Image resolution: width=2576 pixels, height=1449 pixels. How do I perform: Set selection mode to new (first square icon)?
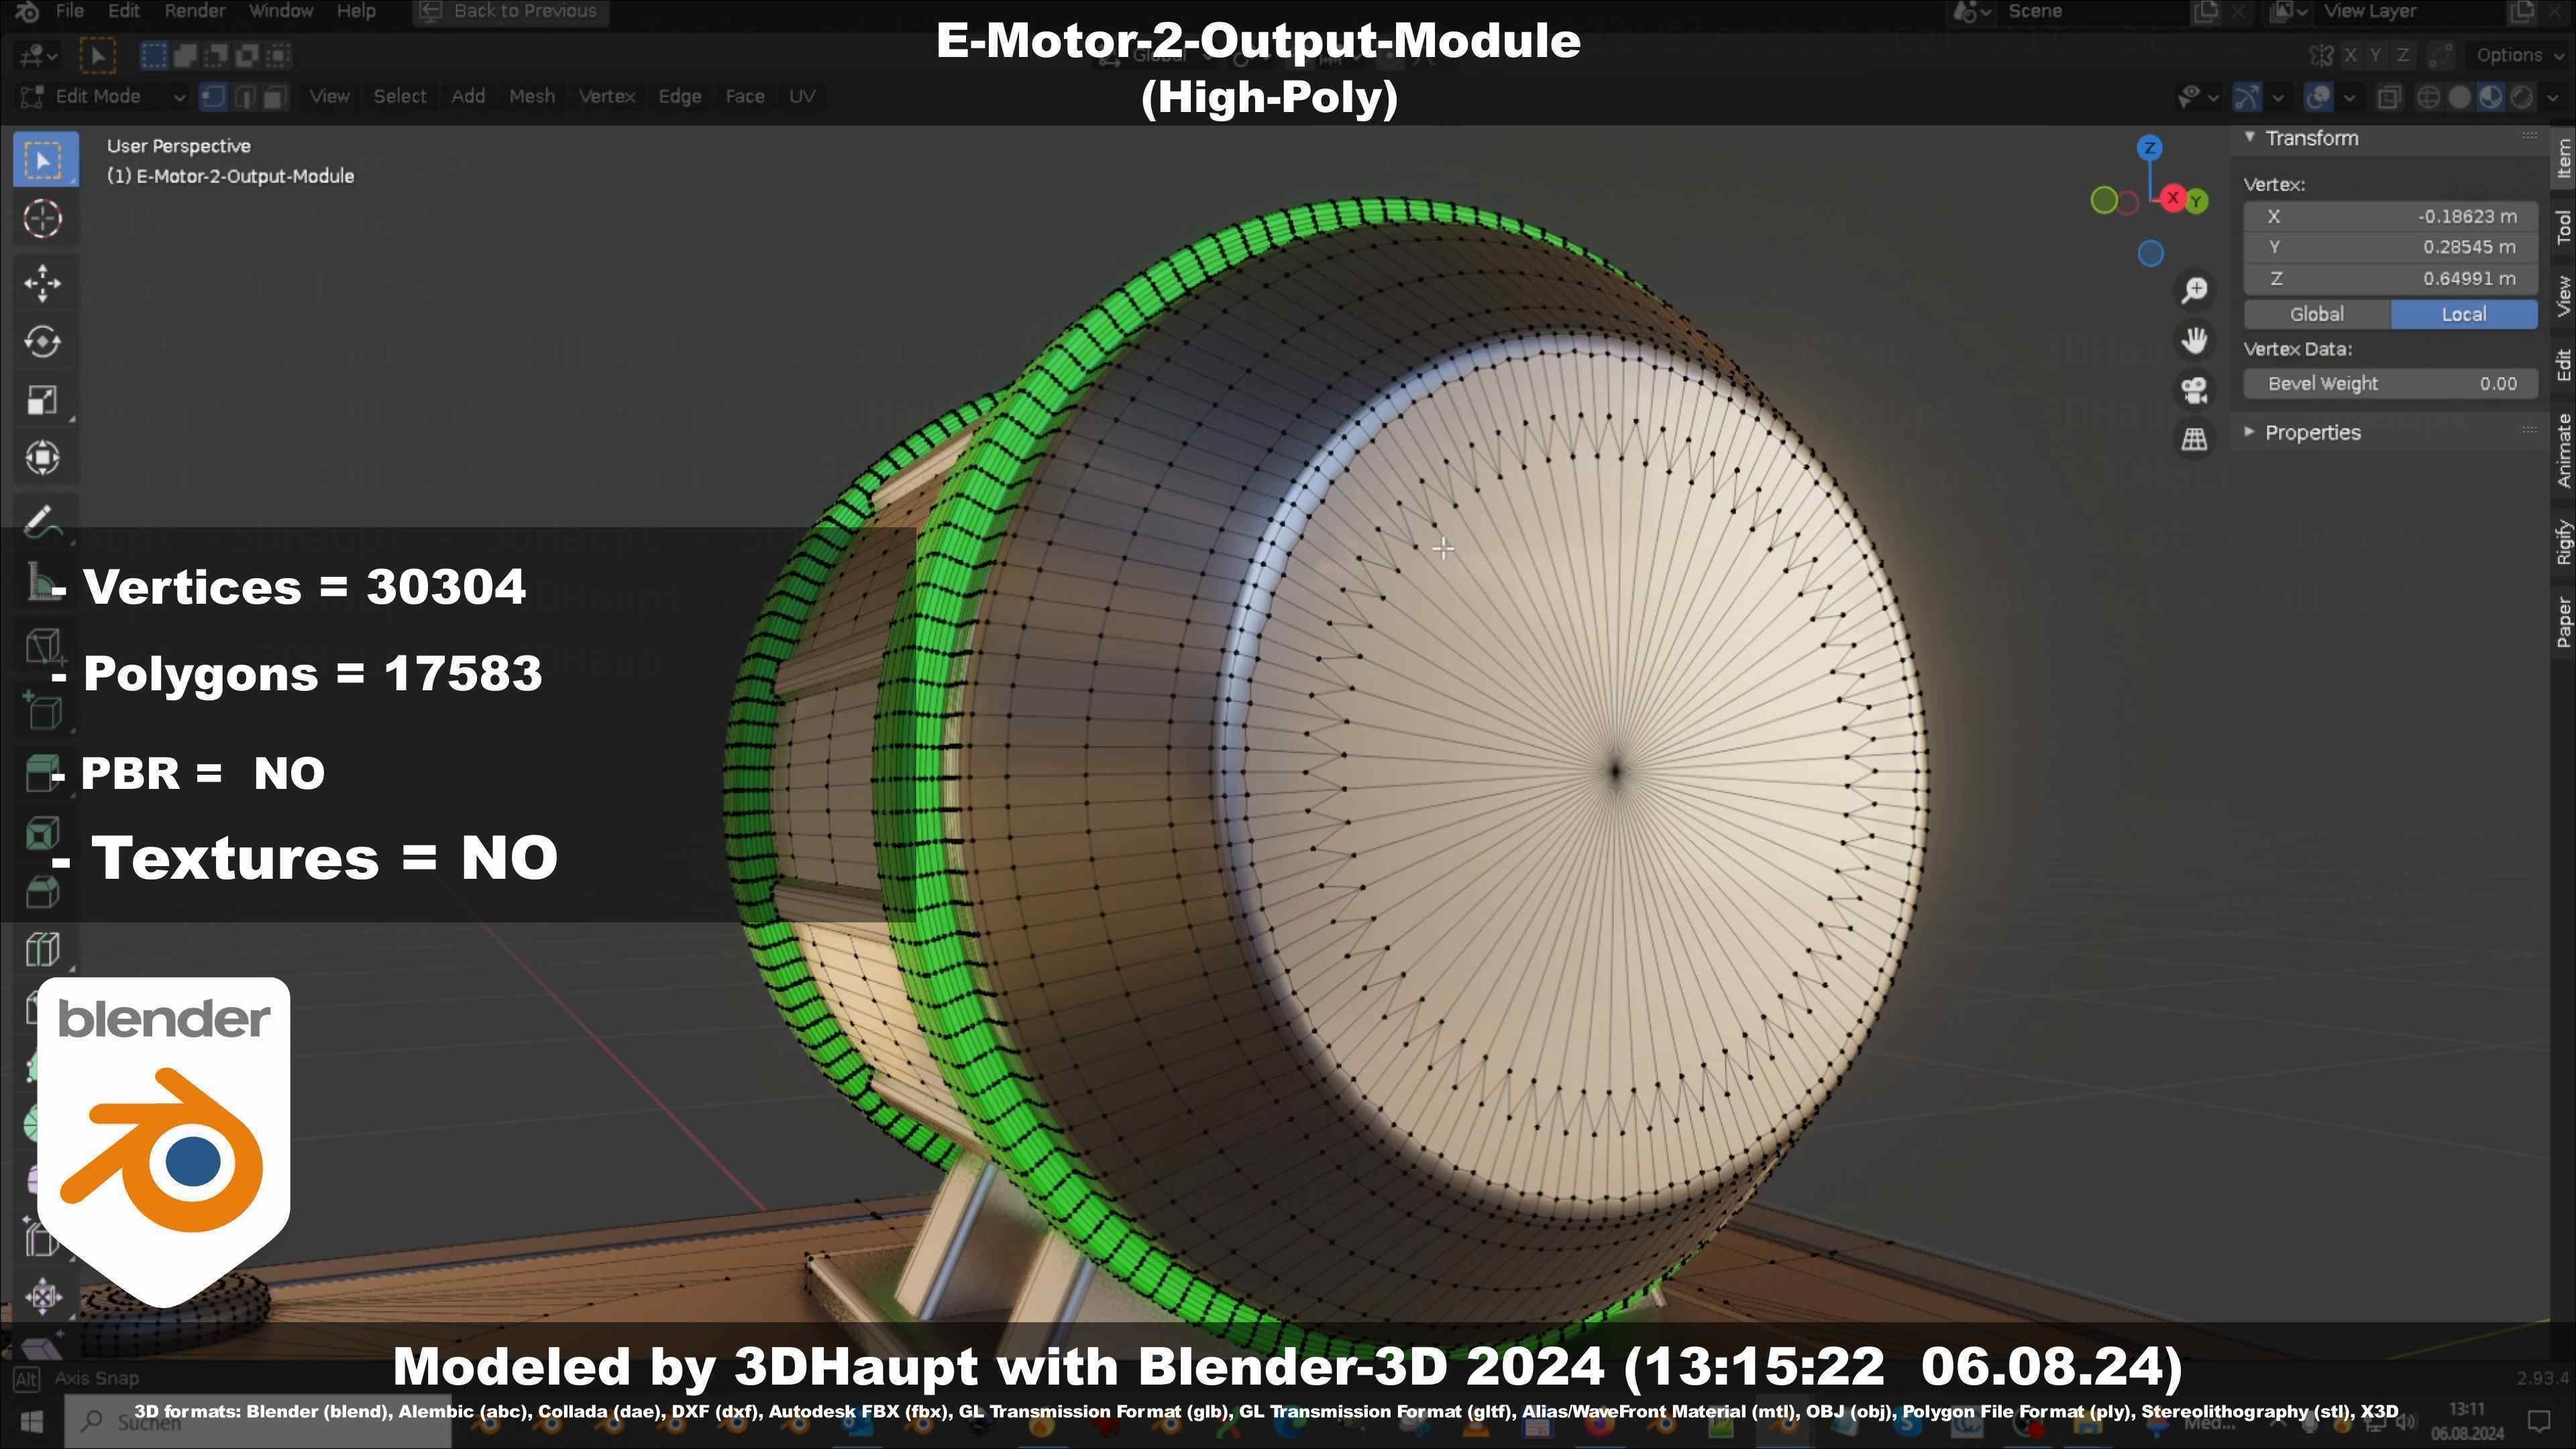pos(153,55)
